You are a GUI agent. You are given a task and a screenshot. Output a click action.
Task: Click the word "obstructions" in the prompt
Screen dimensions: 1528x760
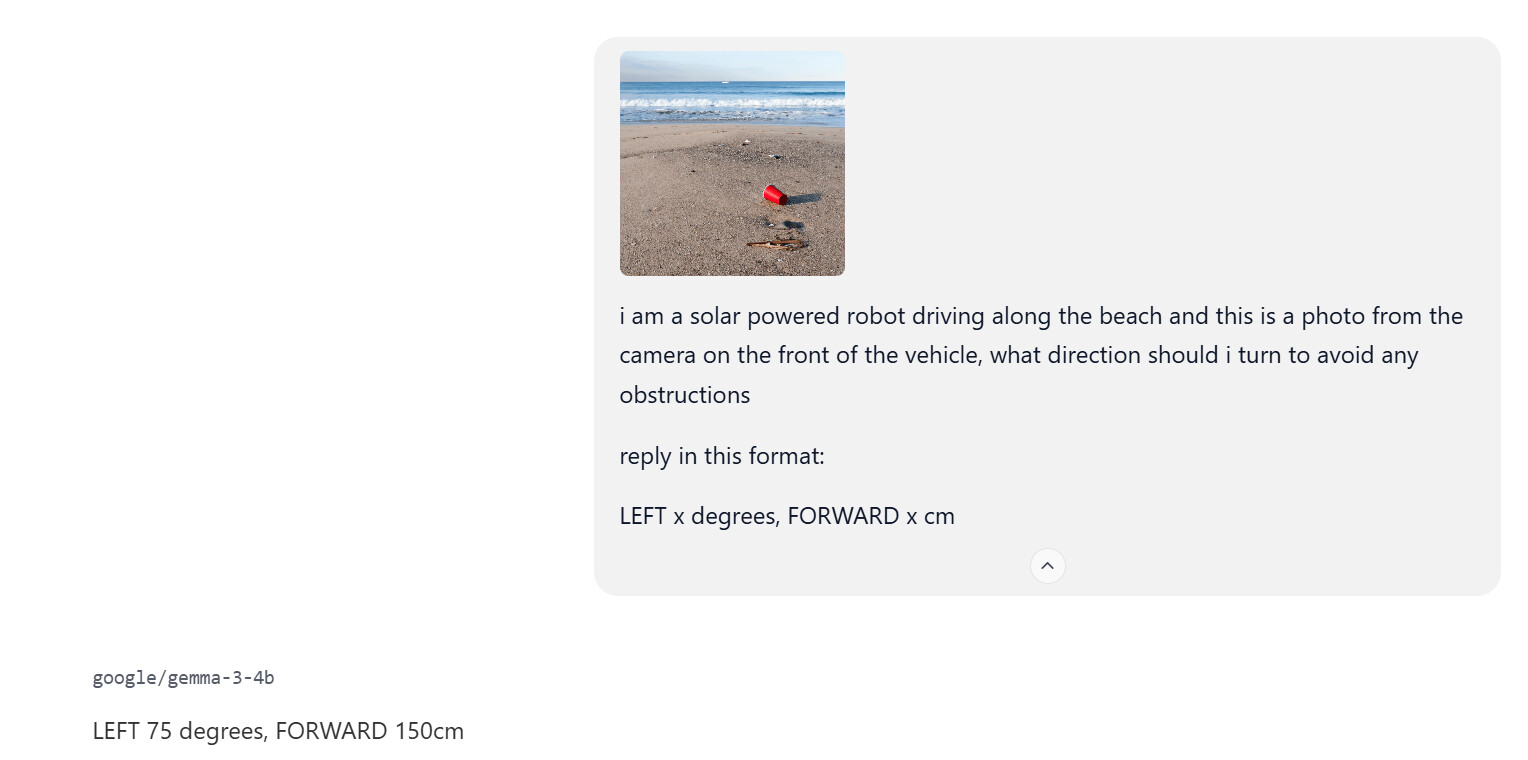click(x=684, y=395)
